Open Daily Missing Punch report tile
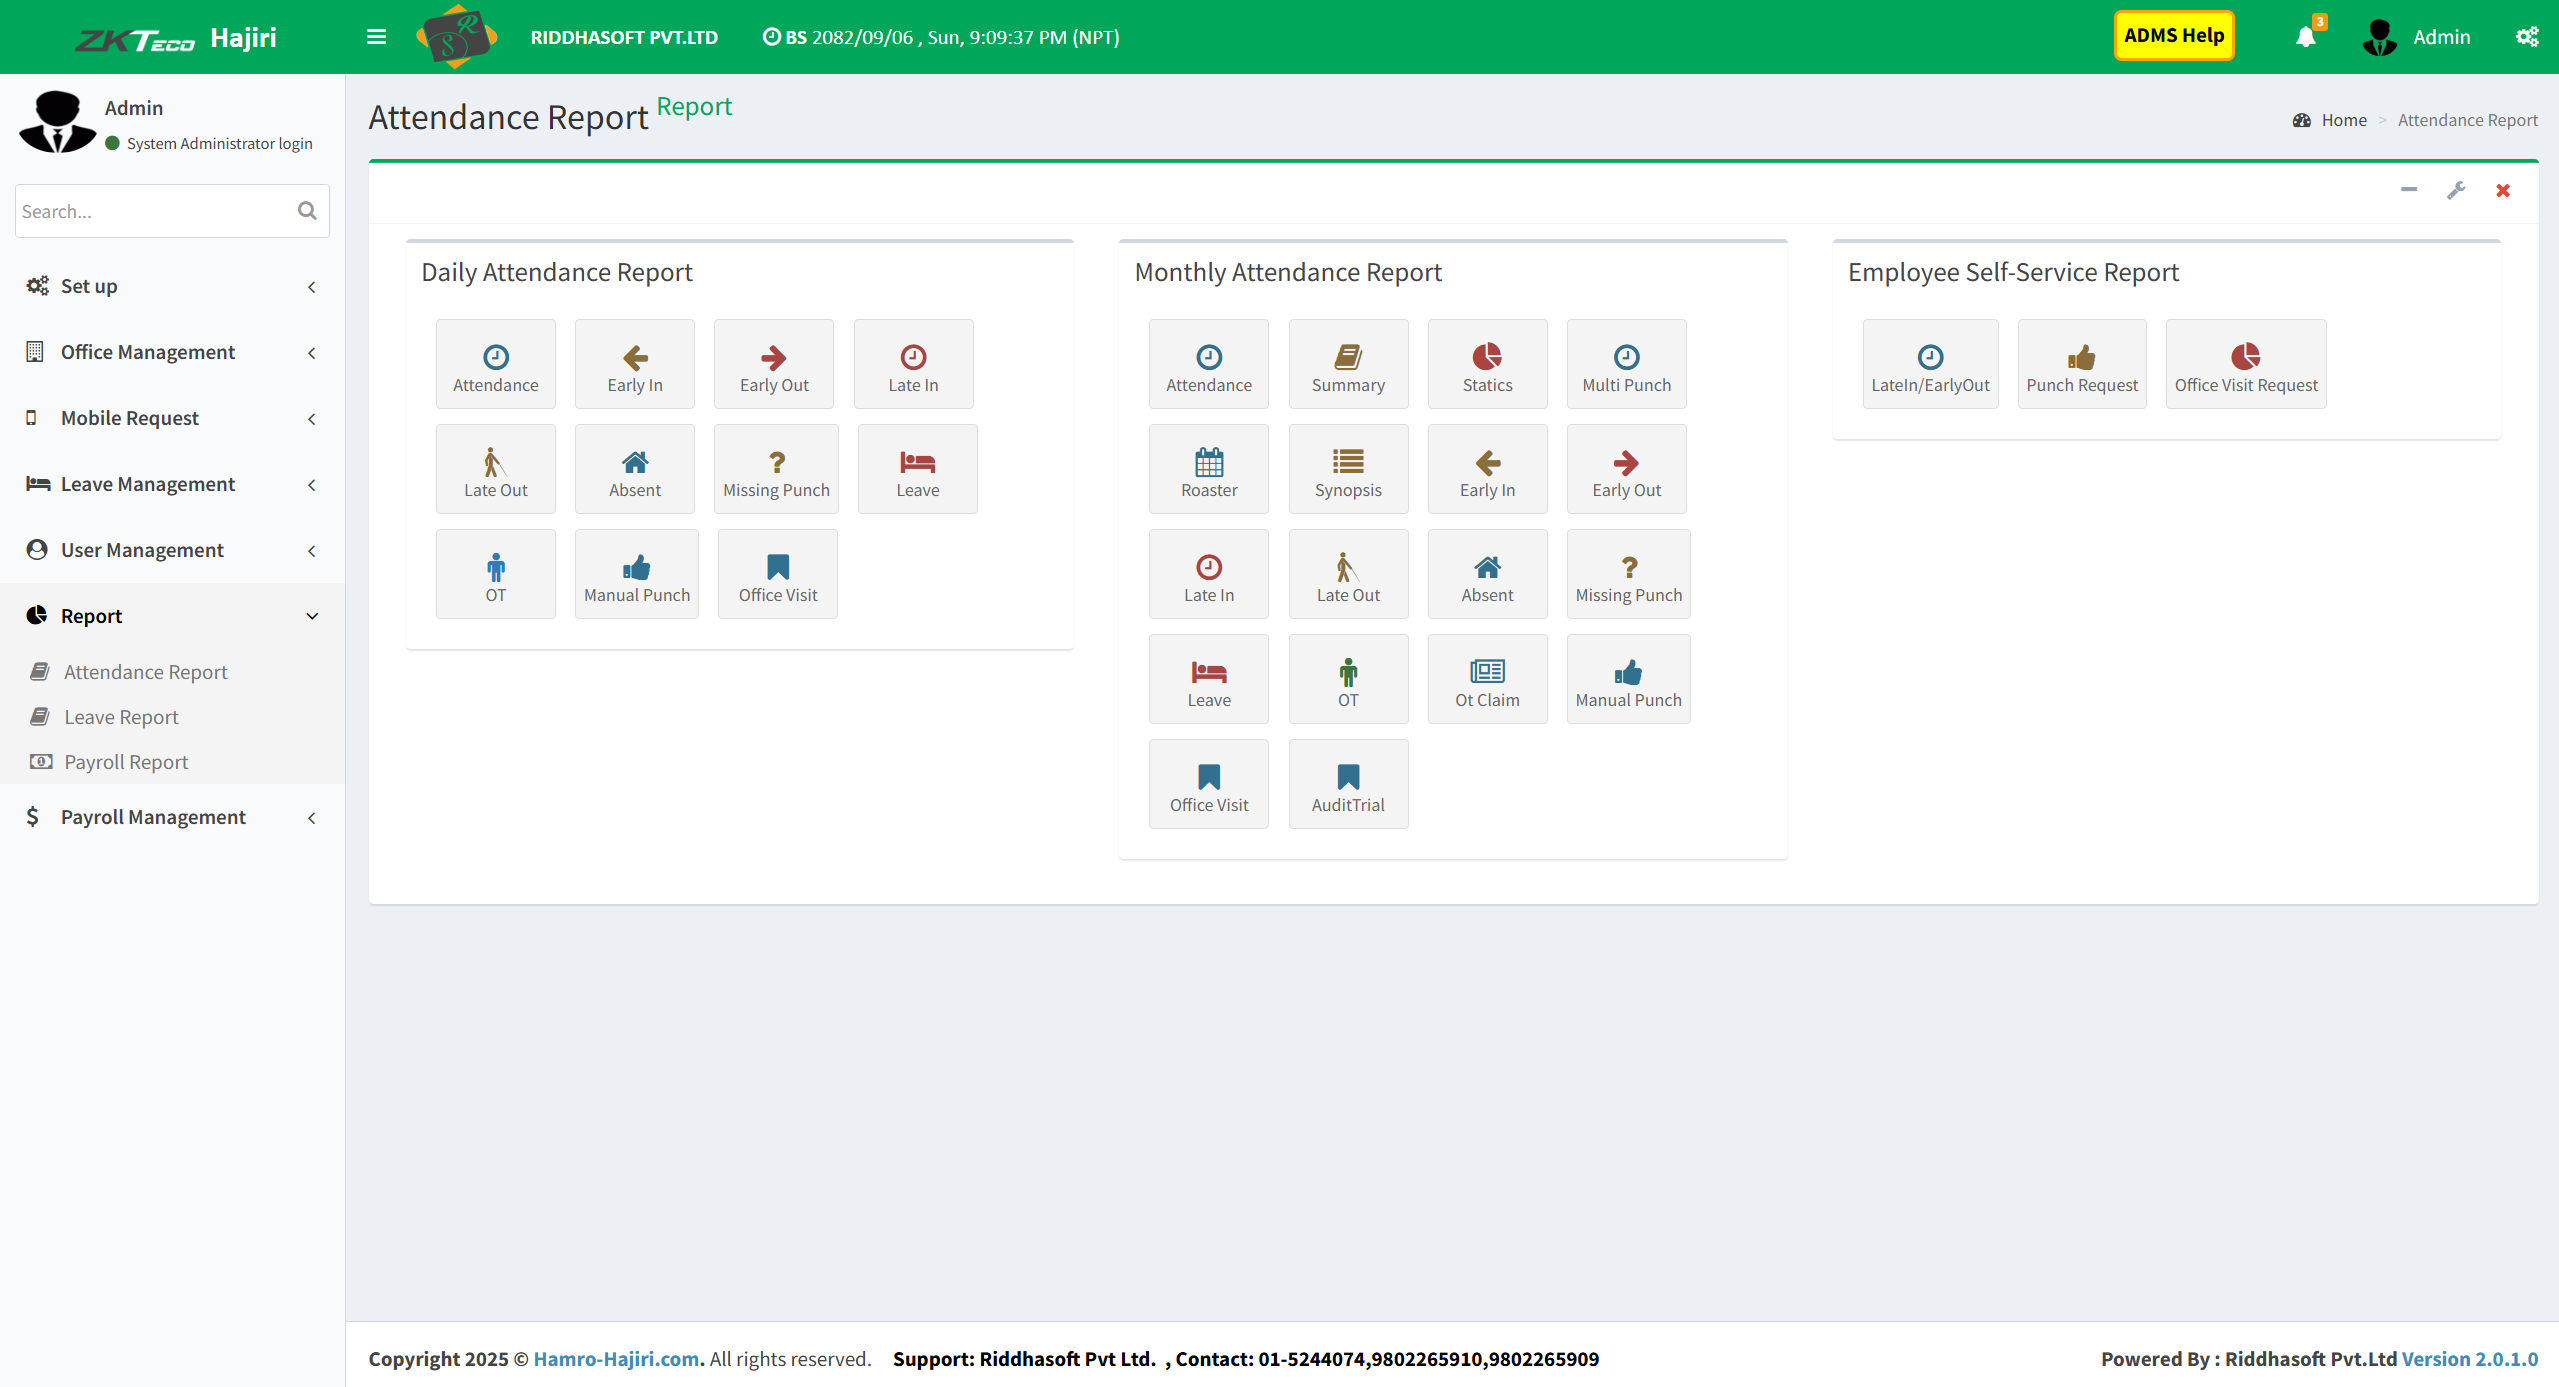Image resolution: width=2559 pixels, height=1387 pixels. tap(776, 471)
